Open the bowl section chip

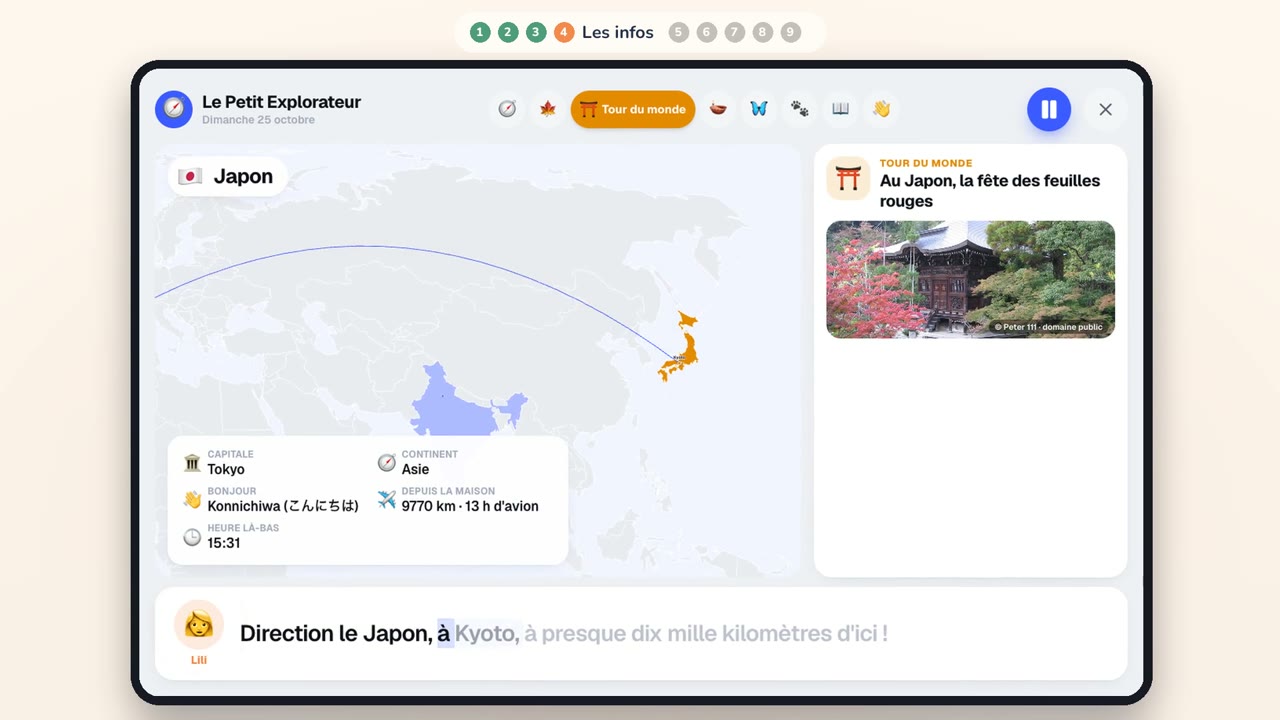718,109
